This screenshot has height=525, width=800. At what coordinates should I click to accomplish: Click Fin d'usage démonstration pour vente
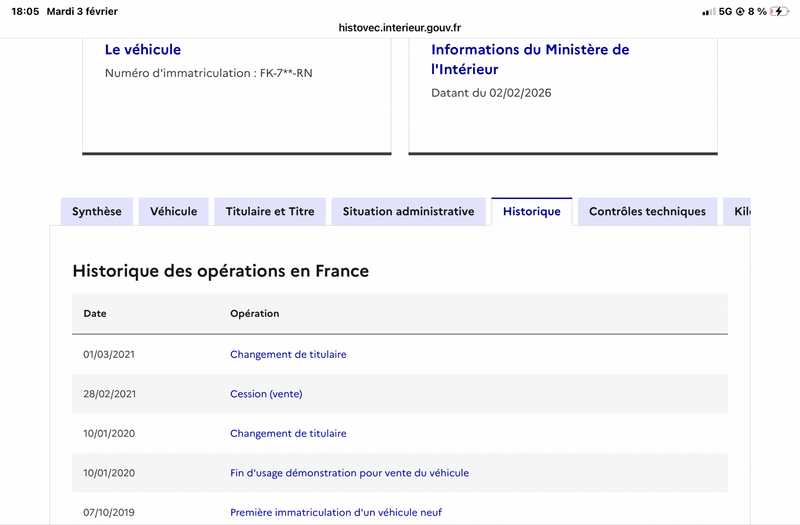tap(349, 473)
